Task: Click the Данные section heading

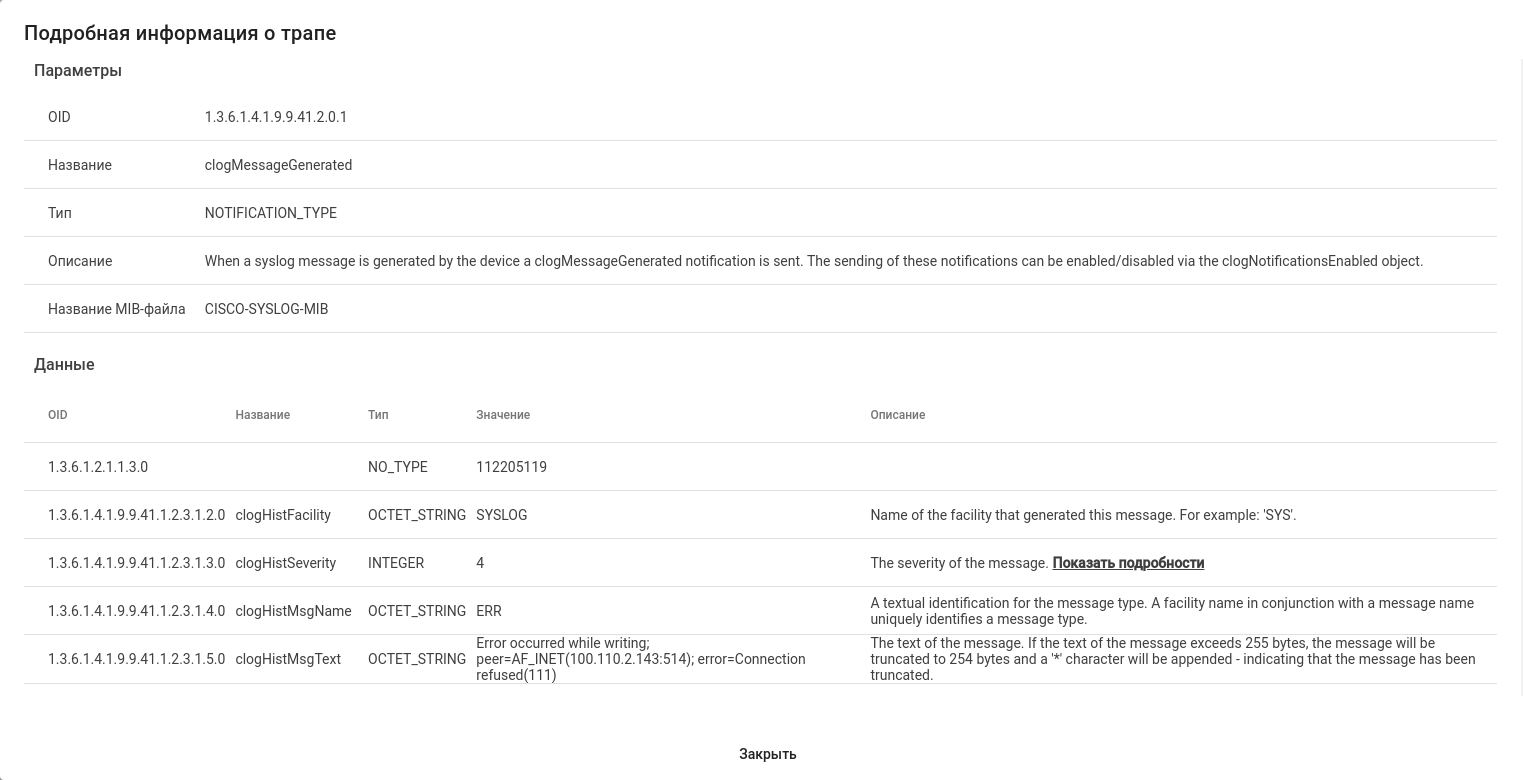Action: (x=64, y=364)
